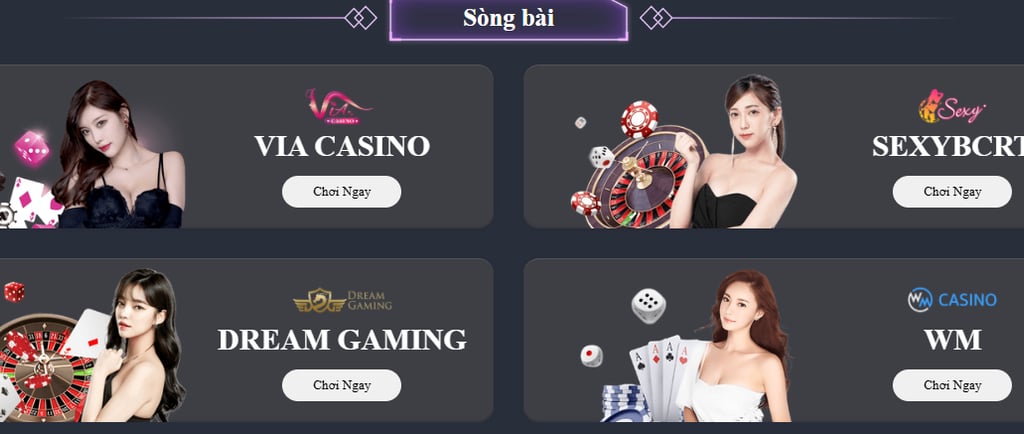The width and height of the screenshot is (1024, 434).
Task: Select the Sòng bài section tab
Action: coord(509,19)
